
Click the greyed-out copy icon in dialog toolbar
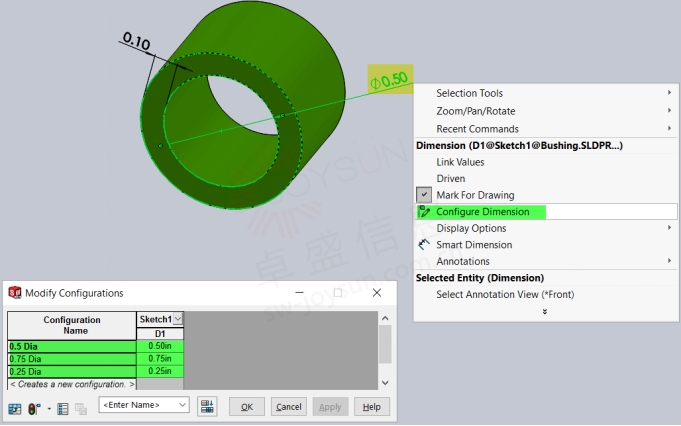[80, 408]
